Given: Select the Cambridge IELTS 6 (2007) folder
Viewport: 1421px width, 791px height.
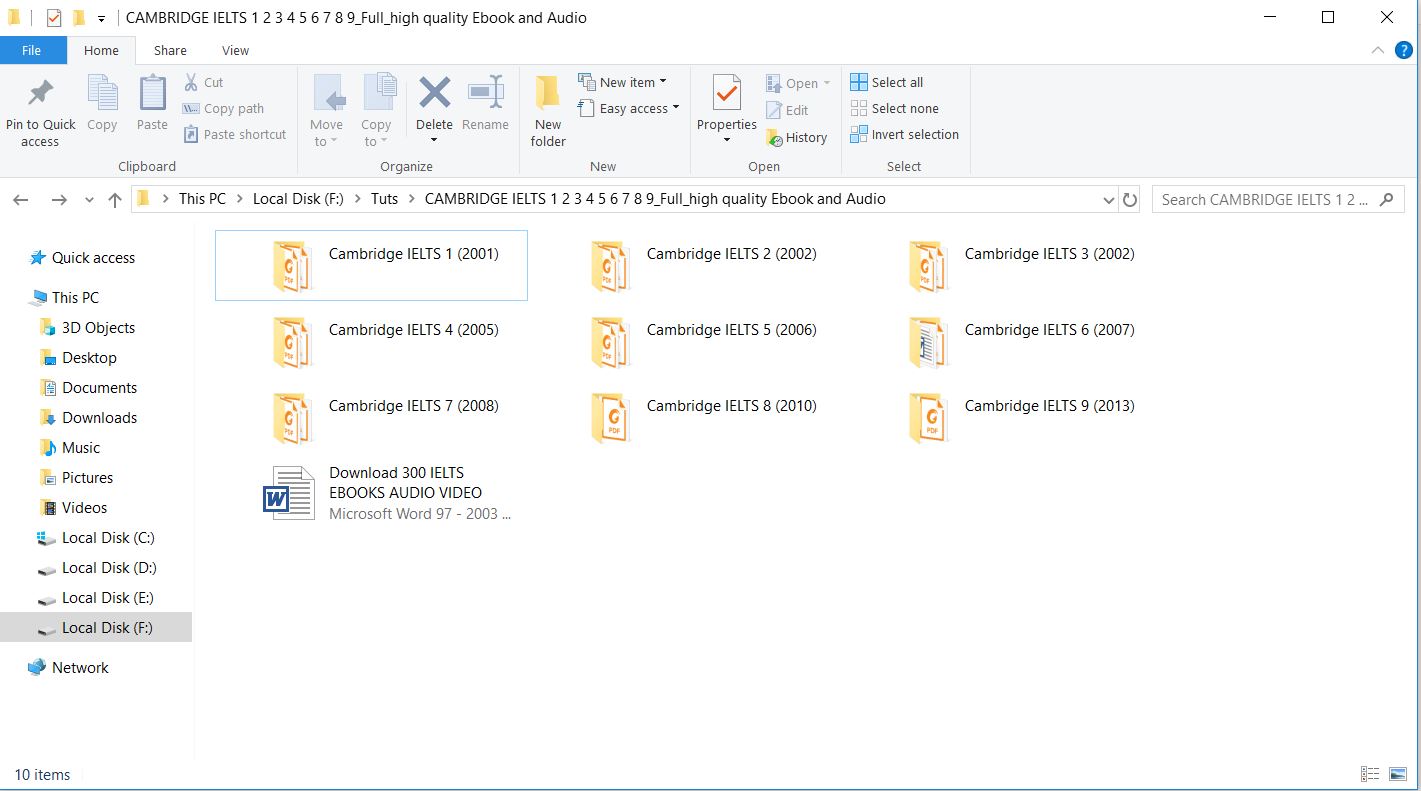Looking at the screenshot, I should click(x=1007, y=341).
